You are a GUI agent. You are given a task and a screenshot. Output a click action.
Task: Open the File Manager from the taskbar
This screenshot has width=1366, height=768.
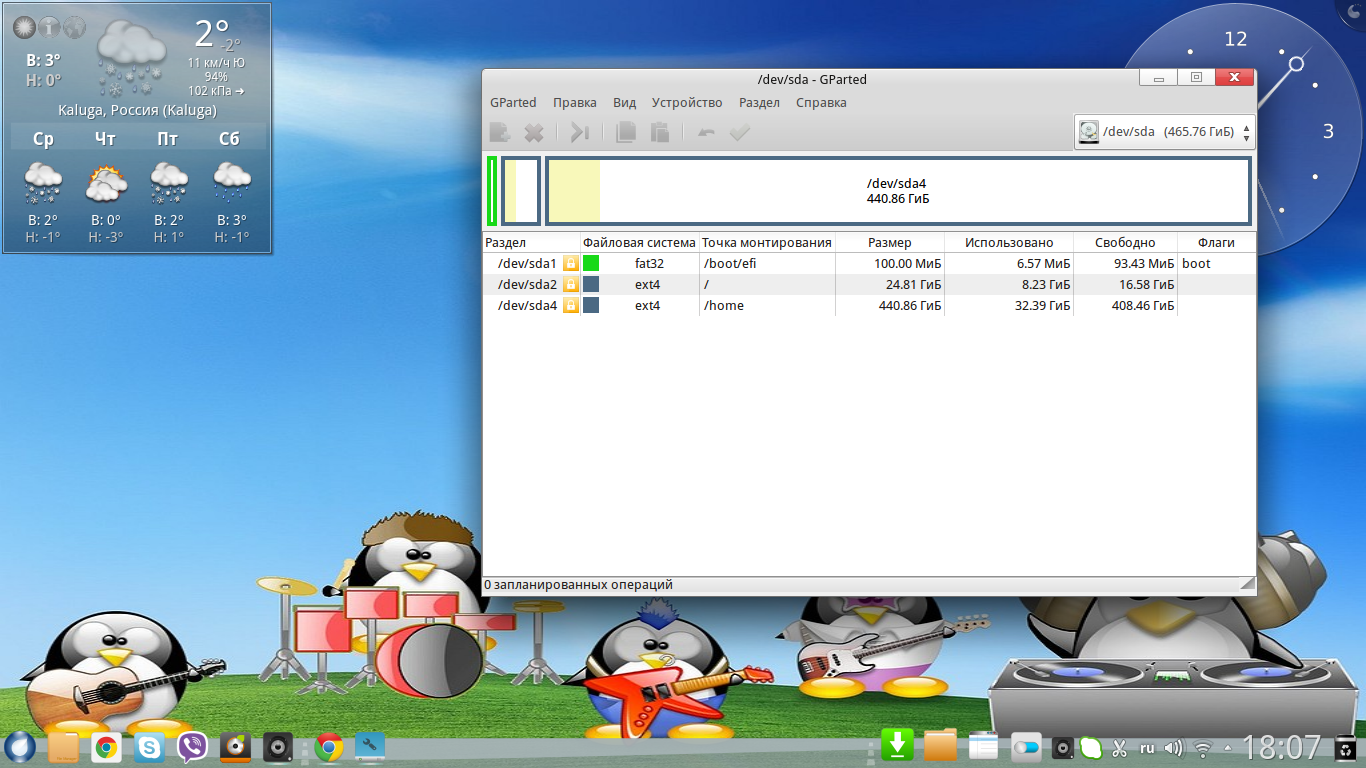point(63,747)
